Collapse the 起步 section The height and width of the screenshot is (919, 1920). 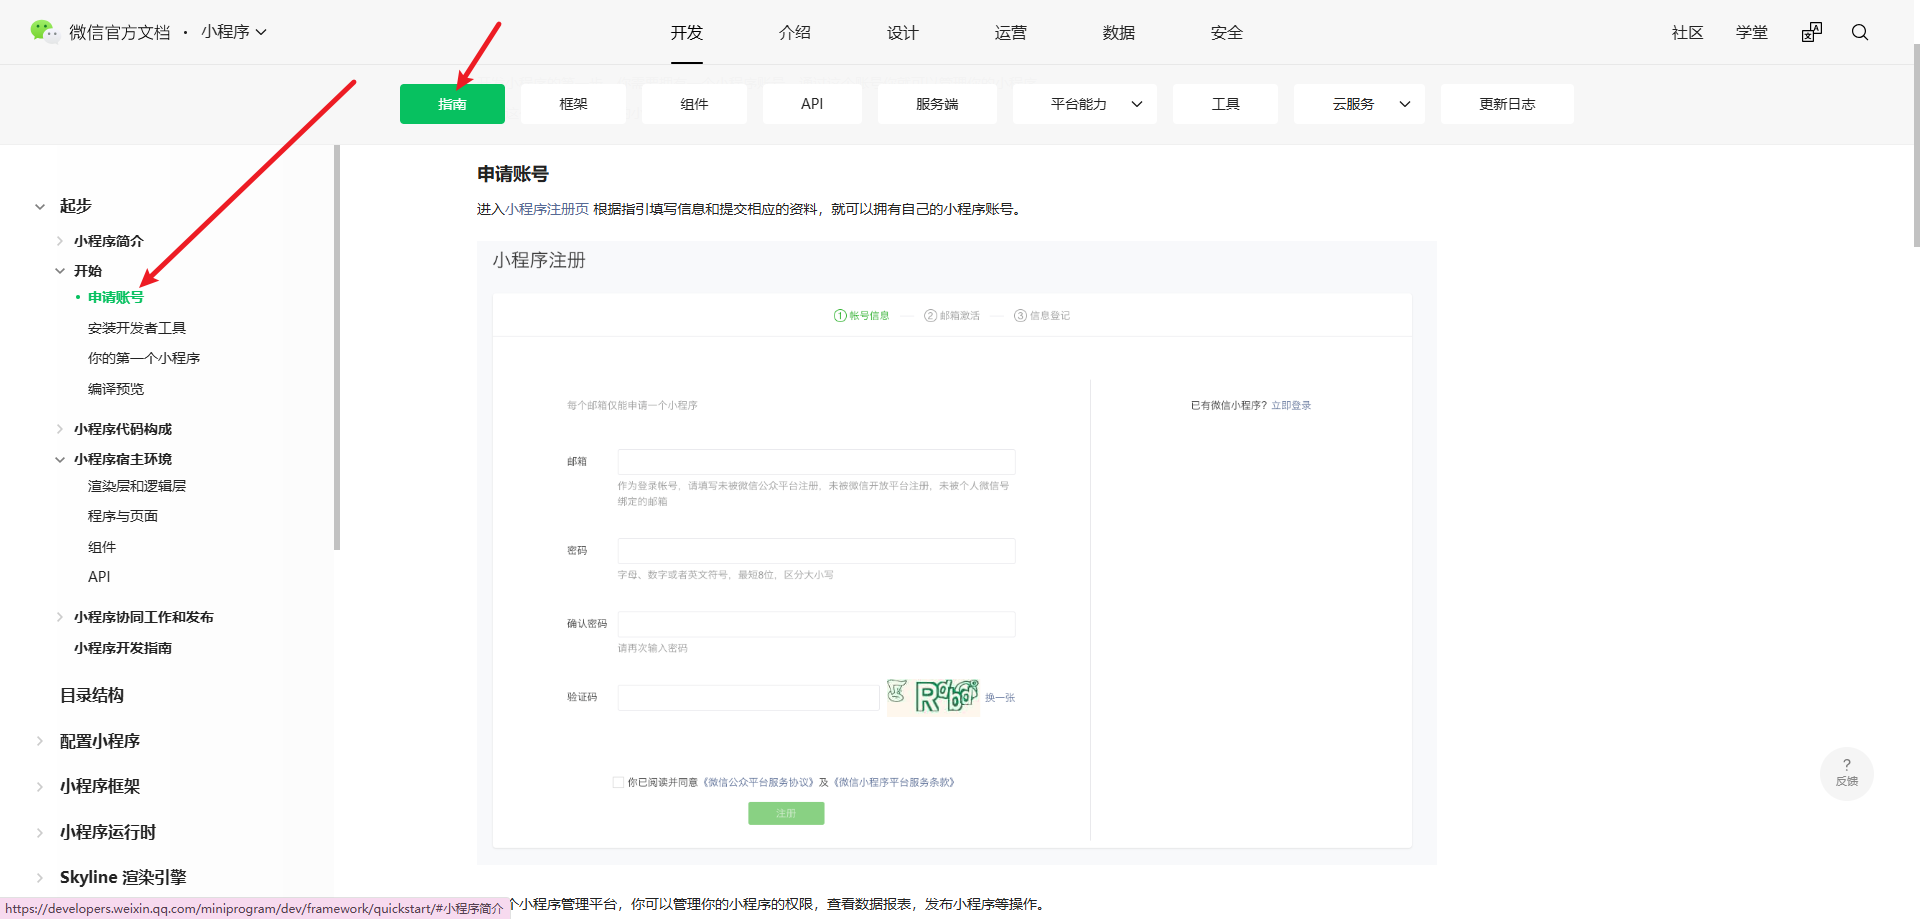(x=40, y=206)
